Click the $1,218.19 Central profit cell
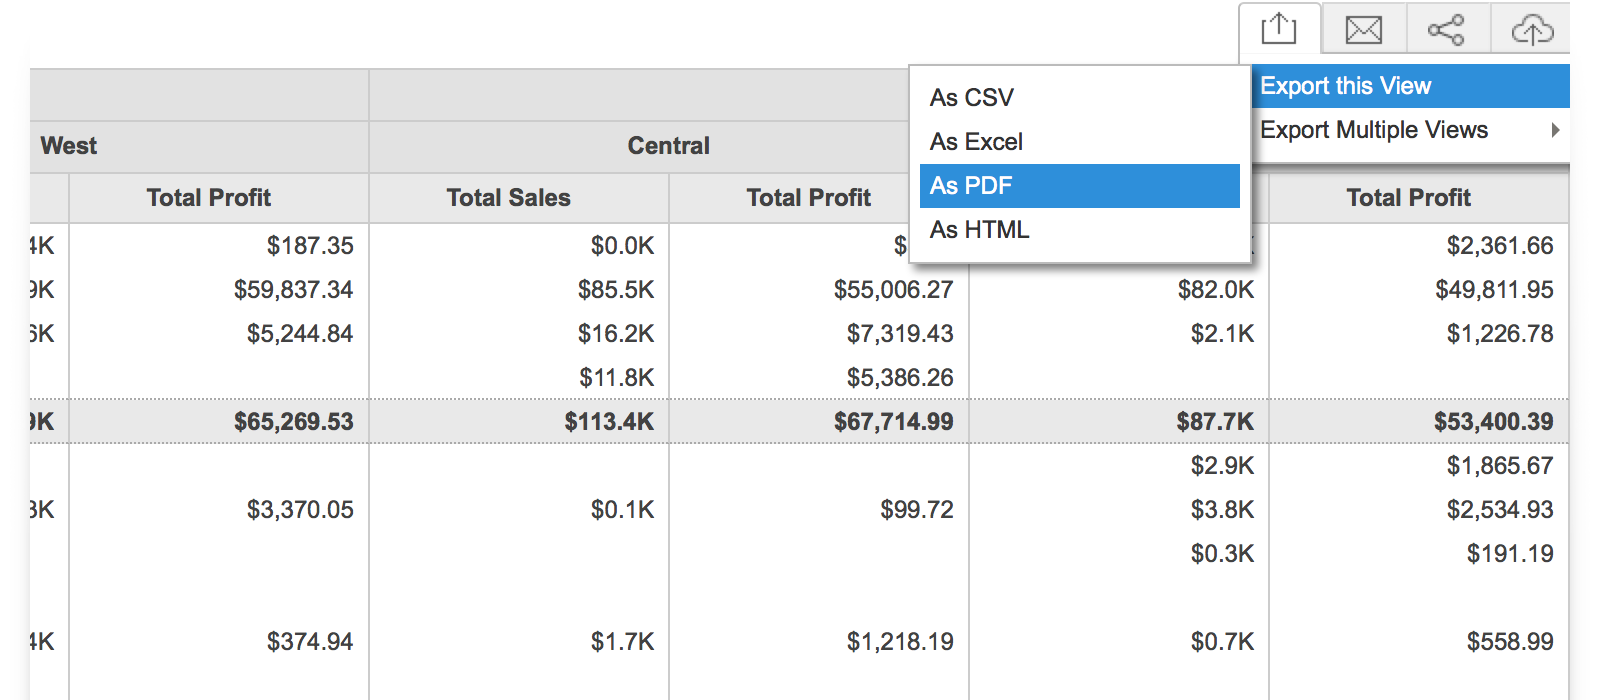This screenshot has width=1600, height=700. pyautogui.click(x=900, y=642)
